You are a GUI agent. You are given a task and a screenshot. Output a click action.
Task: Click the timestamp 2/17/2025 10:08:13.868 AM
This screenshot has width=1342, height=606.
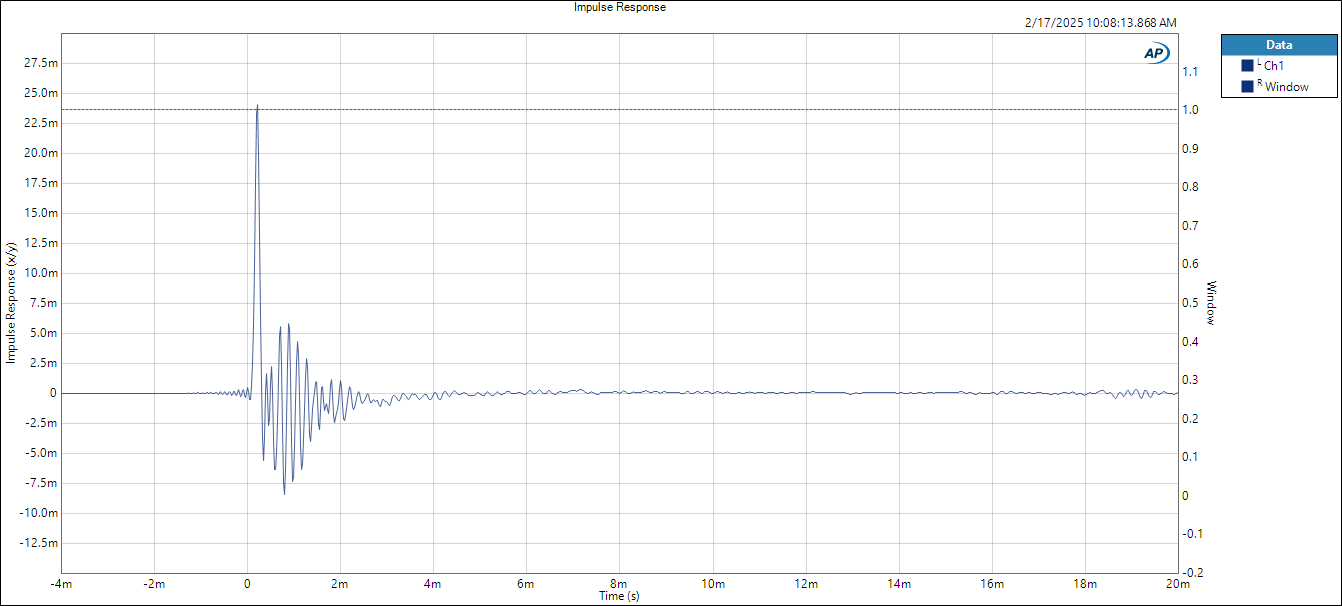1101,22
